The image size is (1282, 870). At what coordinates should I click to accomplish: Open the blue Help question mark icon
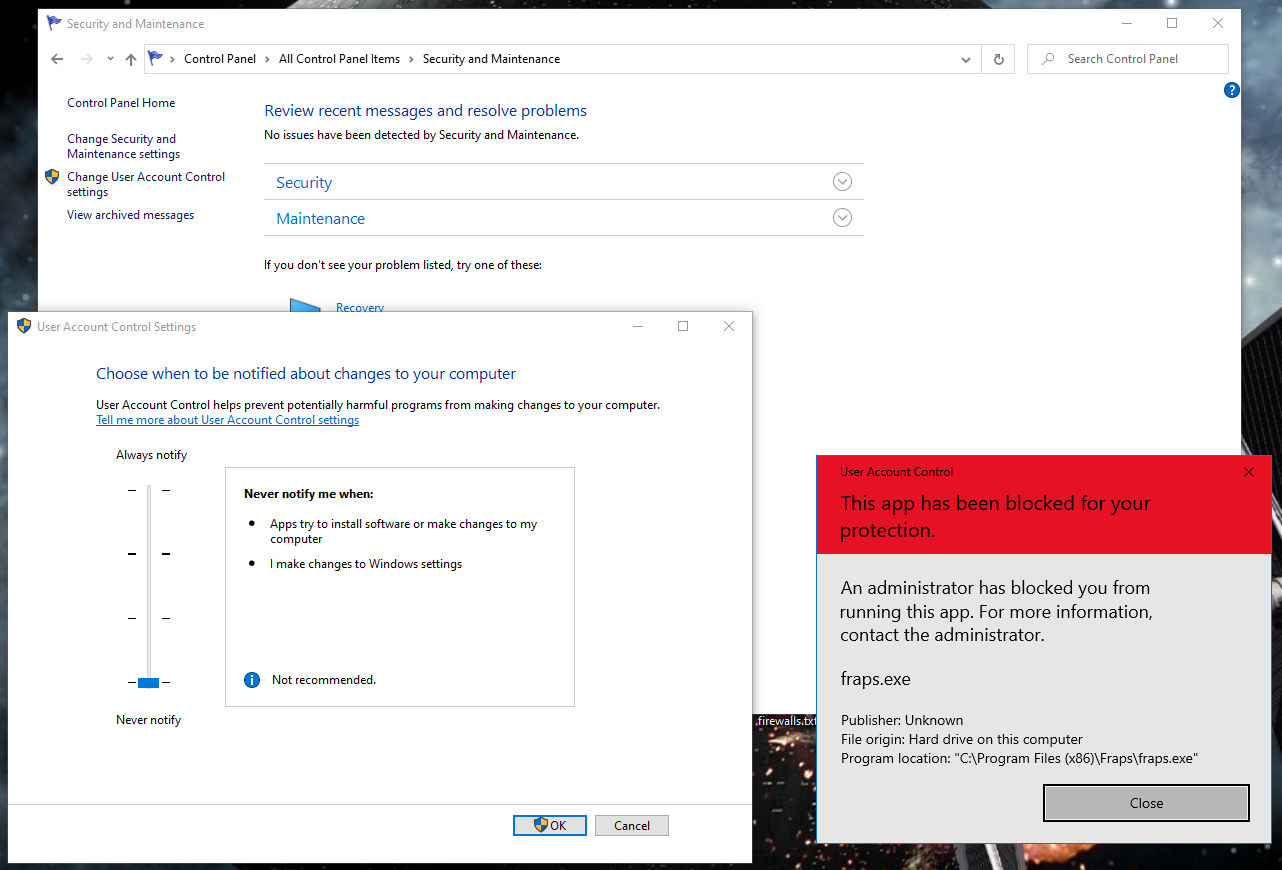1232,90
